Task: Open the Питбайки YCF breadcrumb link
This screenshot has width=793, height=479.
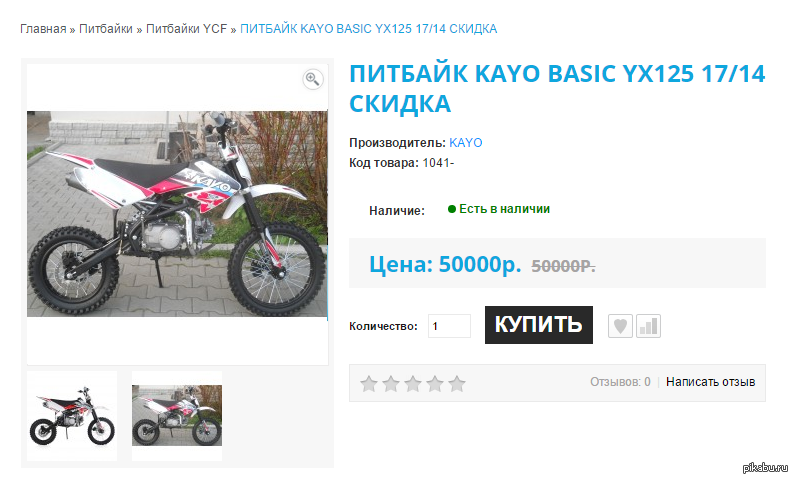Action: (x=187, y=29)
